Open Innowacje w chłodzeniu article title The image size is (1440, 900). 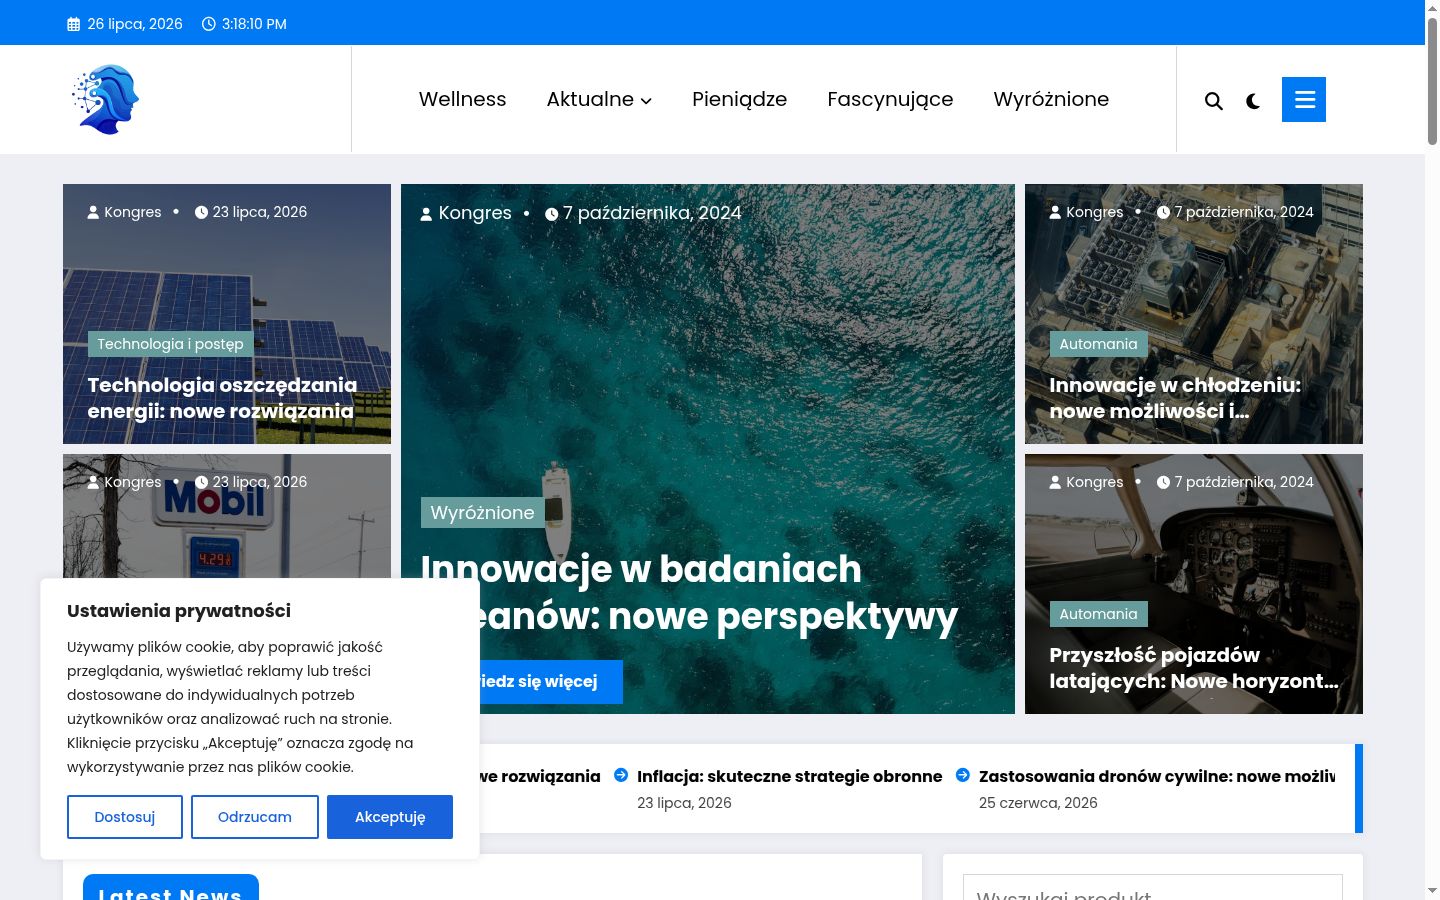coord(1175,398)
